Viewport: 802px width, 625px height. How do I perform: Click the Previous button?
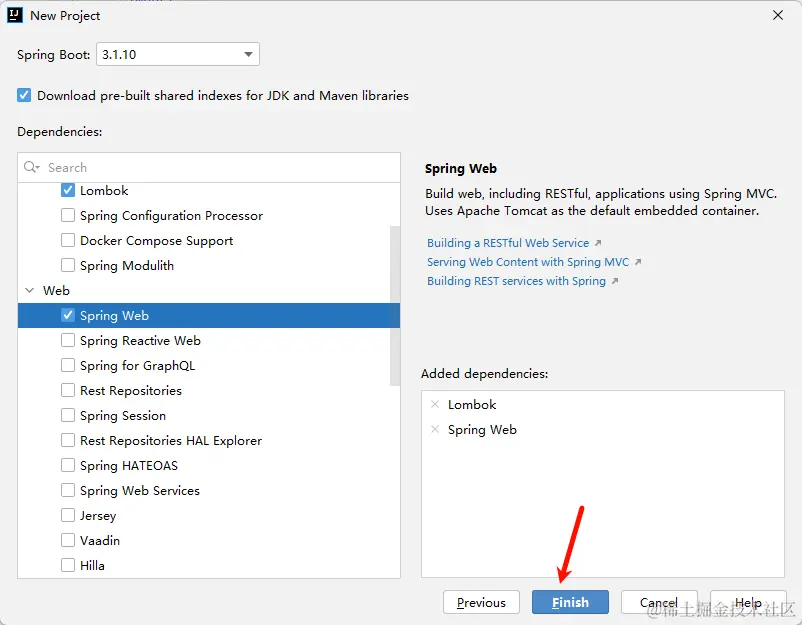coord(481,602)
